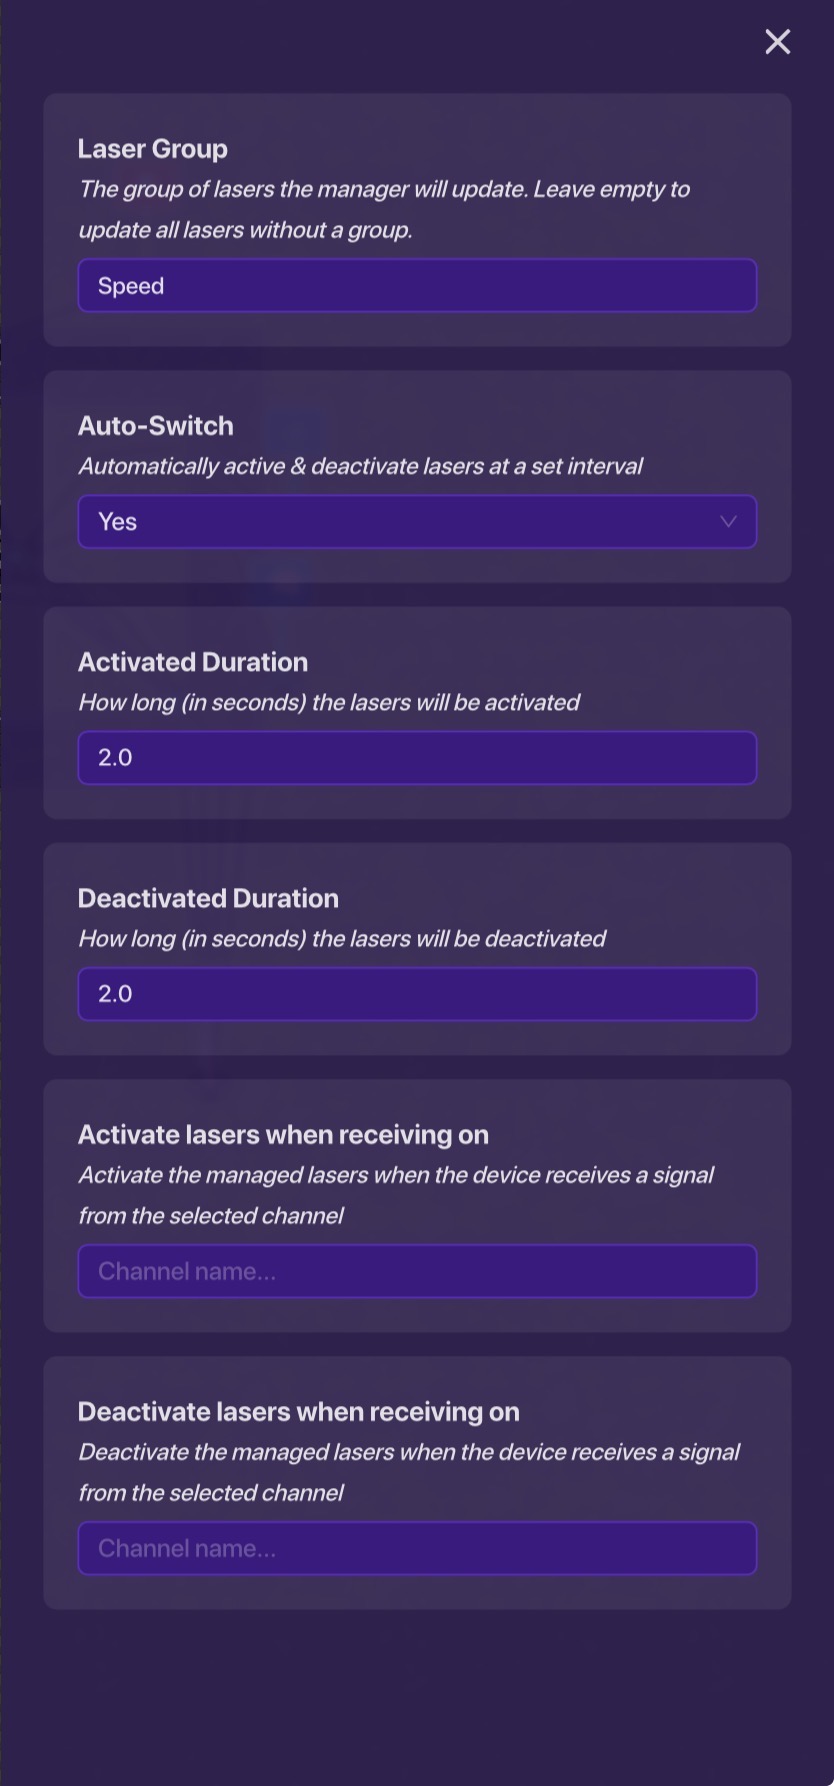
Task: Click the Auto-Switch heading label
Action: tap(156, 426)
